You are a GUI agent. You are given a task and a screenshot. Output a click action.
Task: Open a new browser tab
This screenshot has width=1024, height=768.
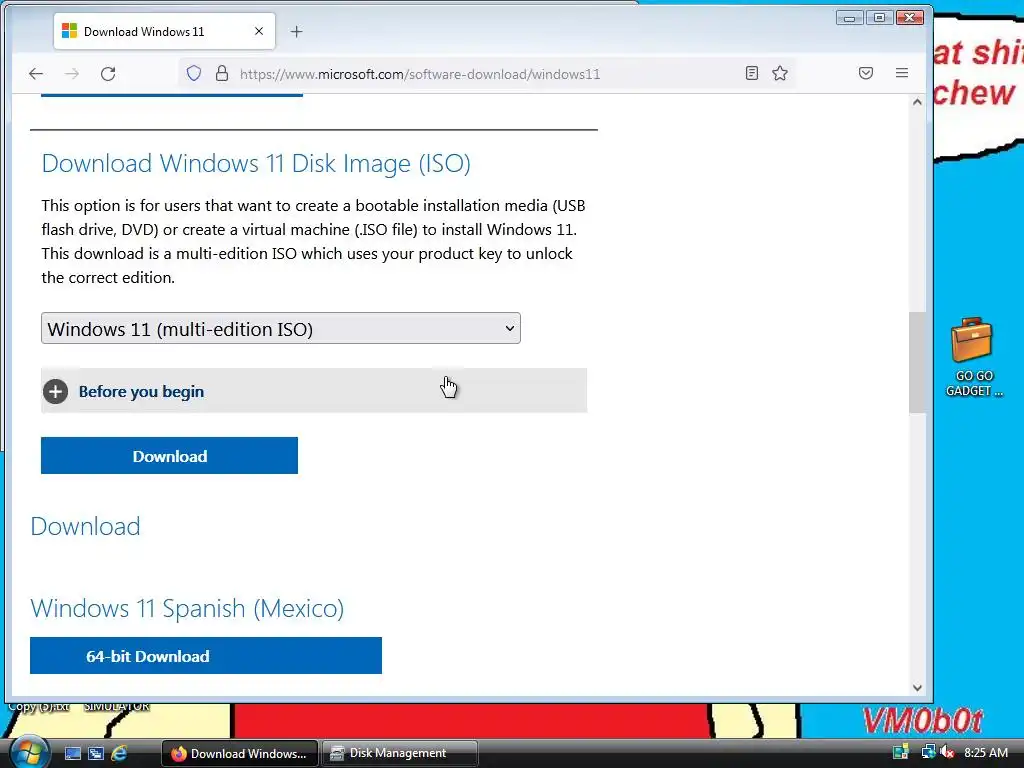coord(296,31)
